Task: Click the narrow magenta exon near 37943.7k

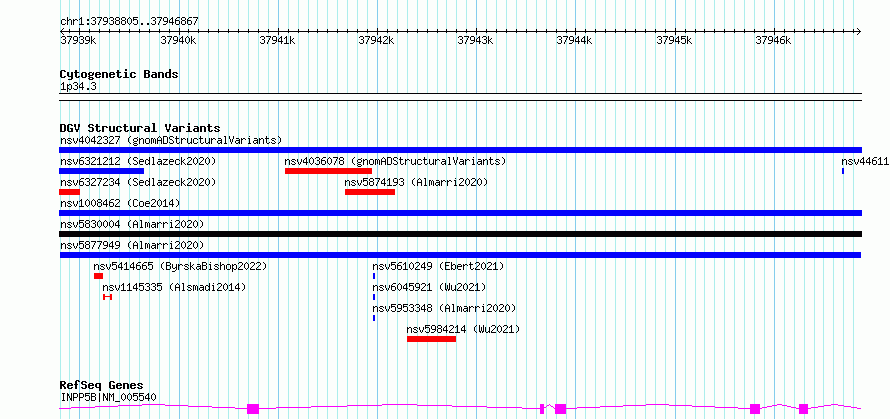Action: pos(542,409)
